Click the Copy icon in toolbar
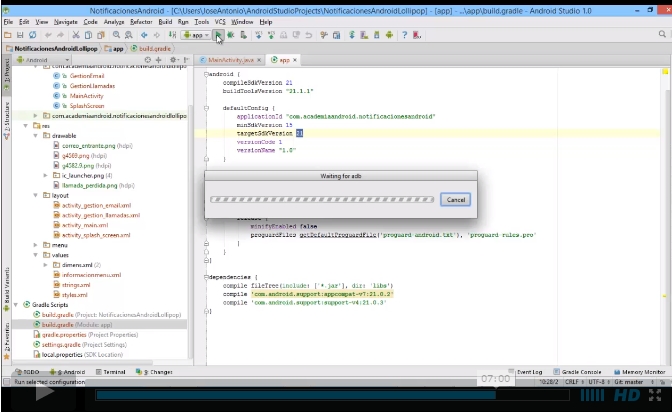The height and width of the screenshot is (412, 672). click(x=88, y=35)
